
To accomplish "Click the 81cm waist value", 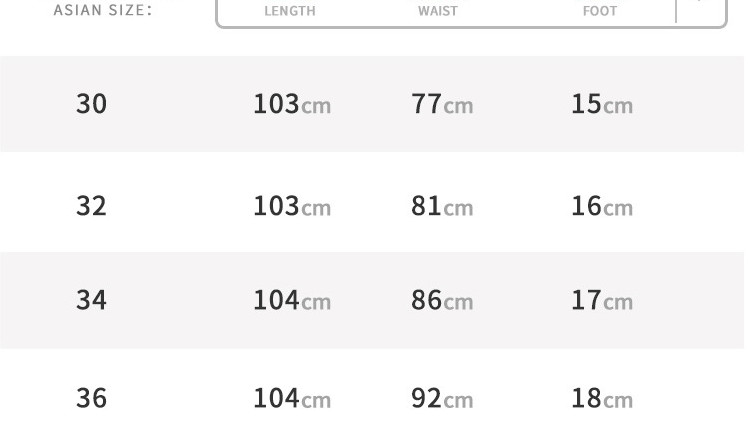I will click(441, 206).
